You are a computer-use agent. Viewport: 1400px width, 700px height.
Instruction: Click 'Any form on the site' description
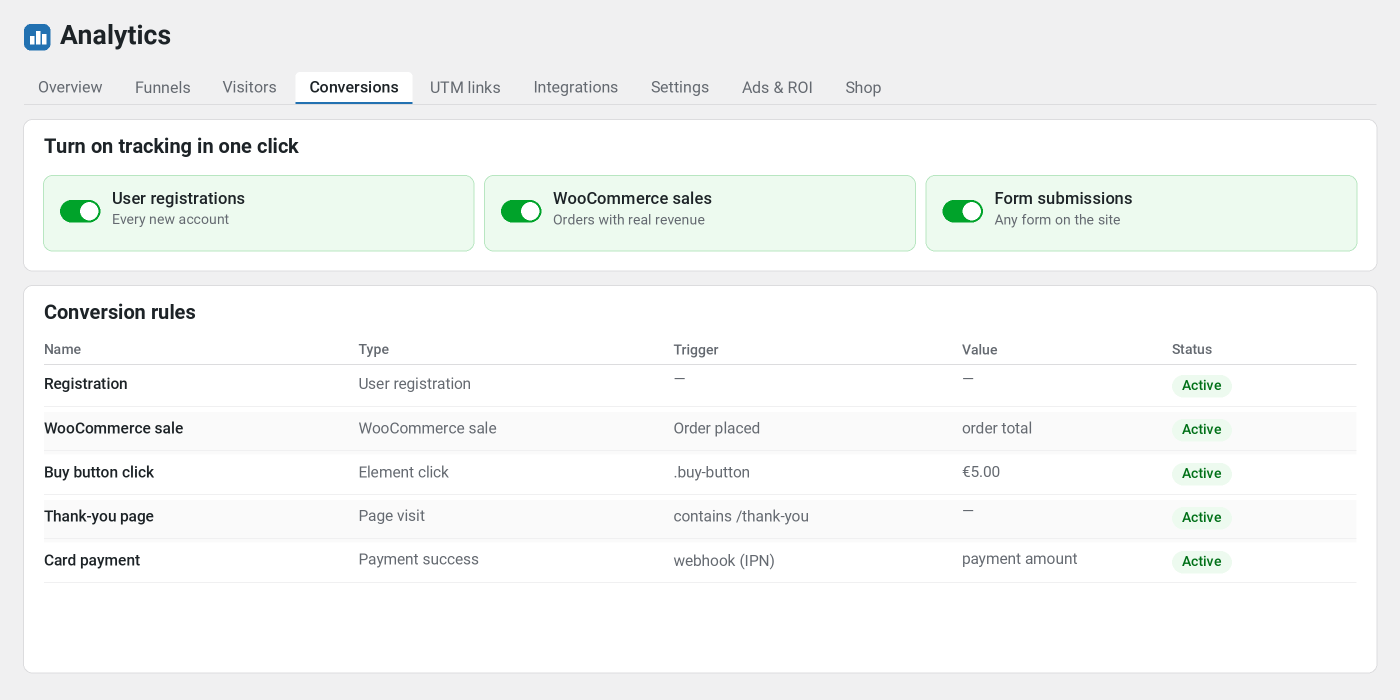point(1057,220)
